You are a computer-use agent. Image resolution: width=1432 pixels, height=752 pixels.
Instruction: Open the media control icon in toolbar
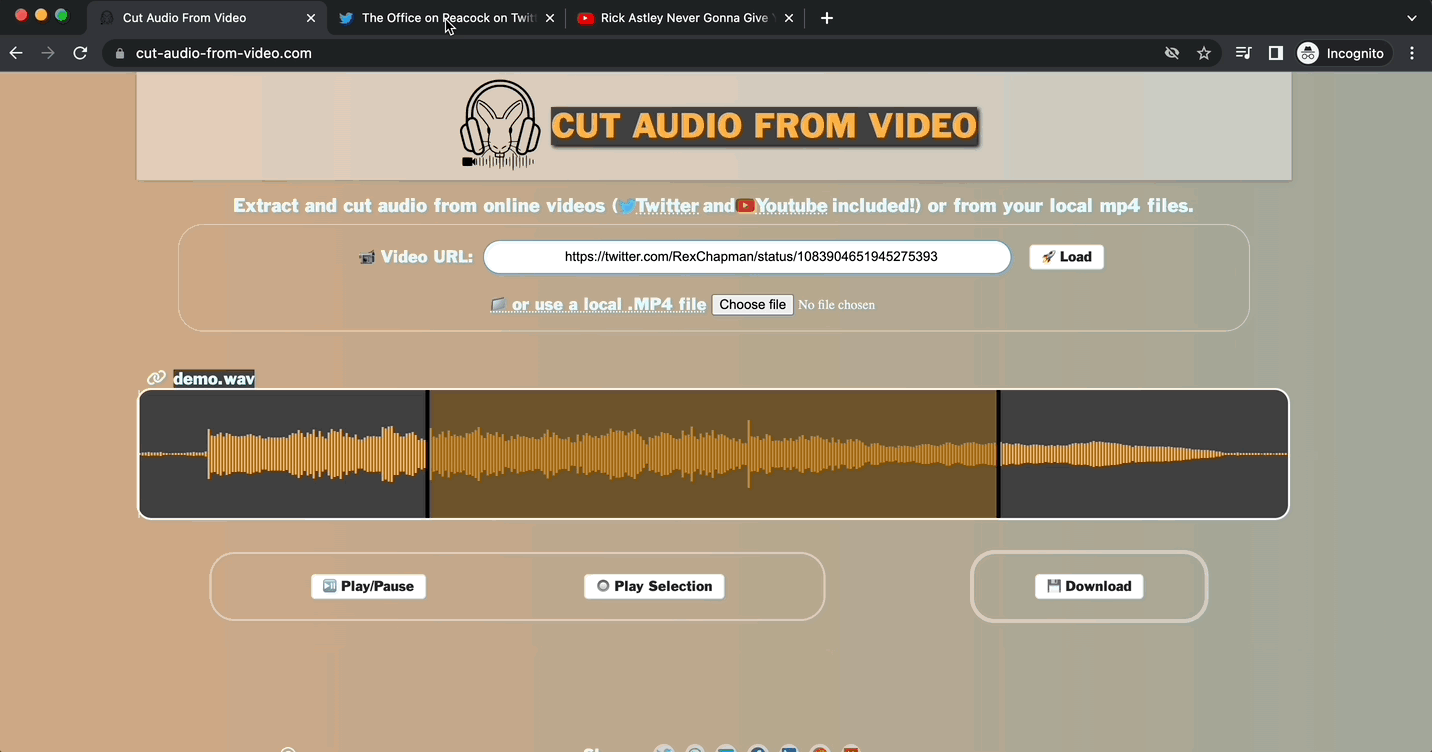1243,53
